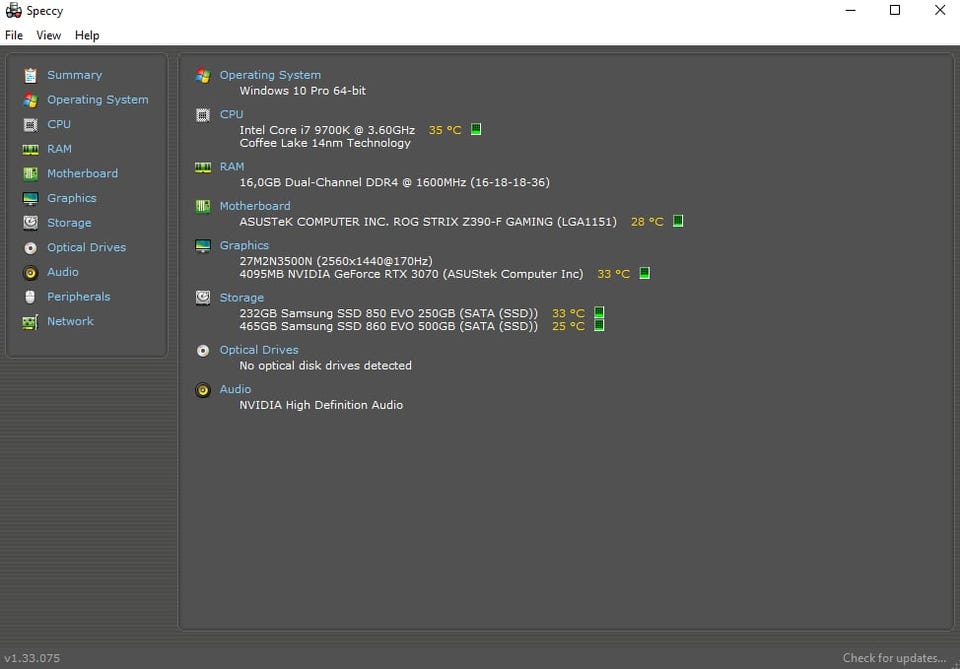Image resolution: width=960 pixels, height=669 pixels.
Task: Click the CPU heading link in main panel
Action: click(231, 114)
